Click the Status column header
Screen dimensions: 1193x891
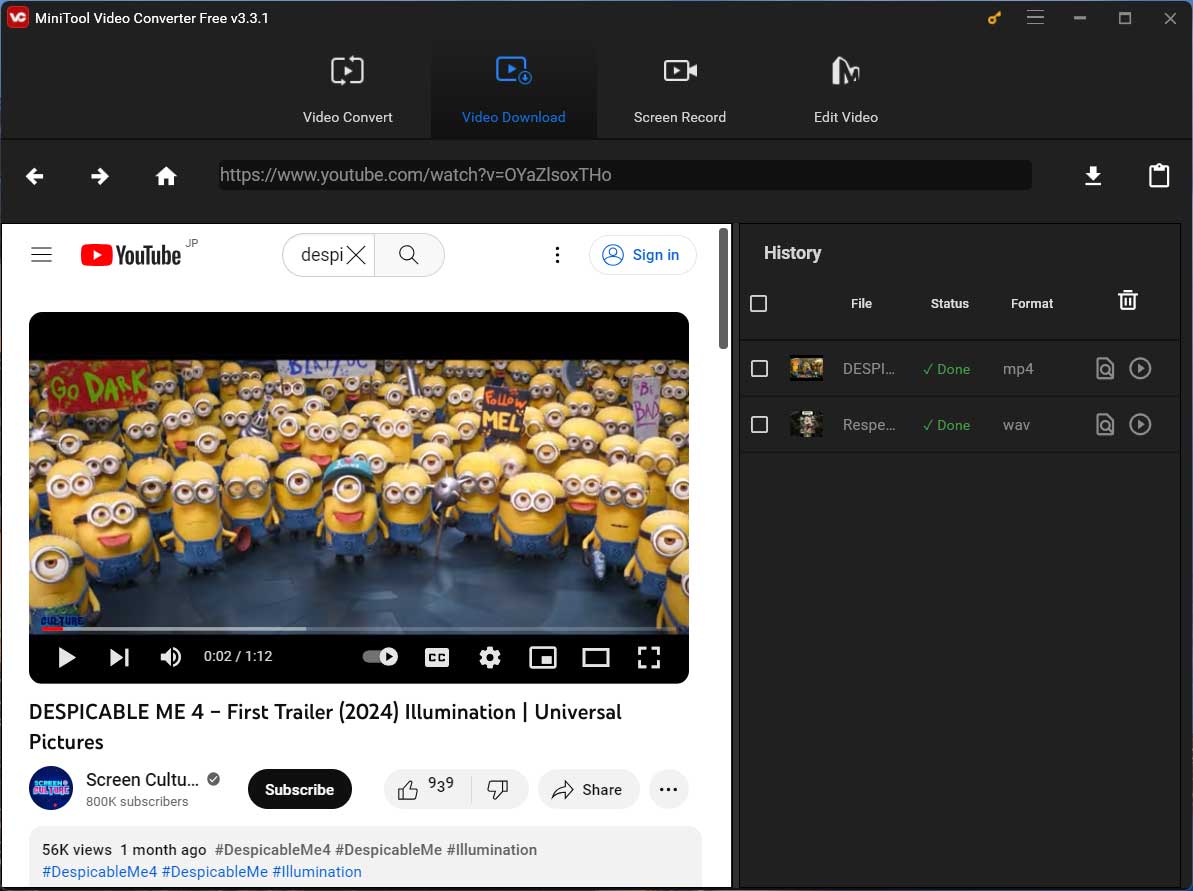tap(950, 304)
